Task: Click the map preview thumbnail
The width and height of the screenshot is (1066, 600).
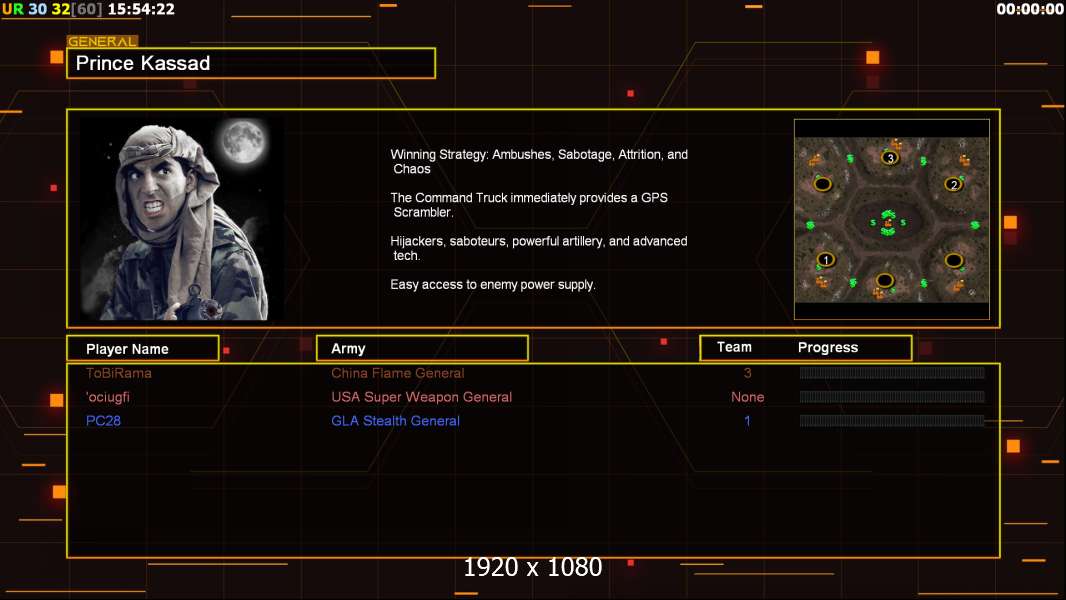Action: click(892, 219)
